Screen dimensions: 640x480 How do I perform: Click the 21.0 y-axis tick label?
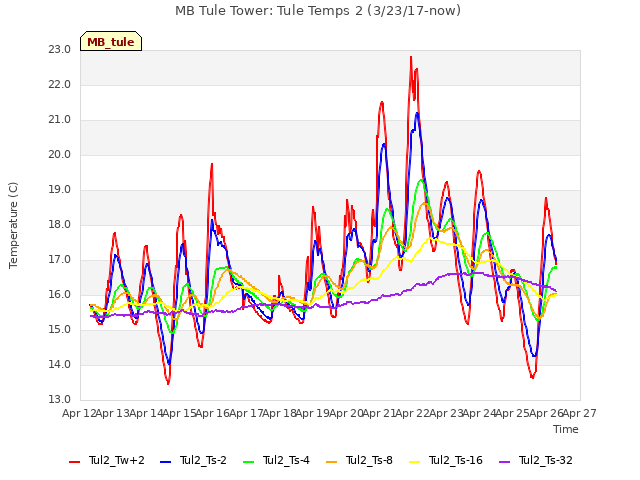click(60, 120)
